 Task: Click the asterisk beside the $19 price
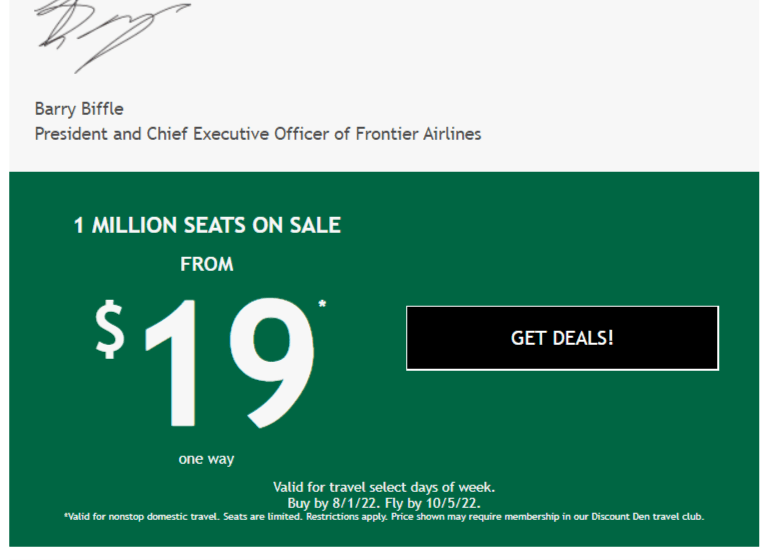[322, 304]
